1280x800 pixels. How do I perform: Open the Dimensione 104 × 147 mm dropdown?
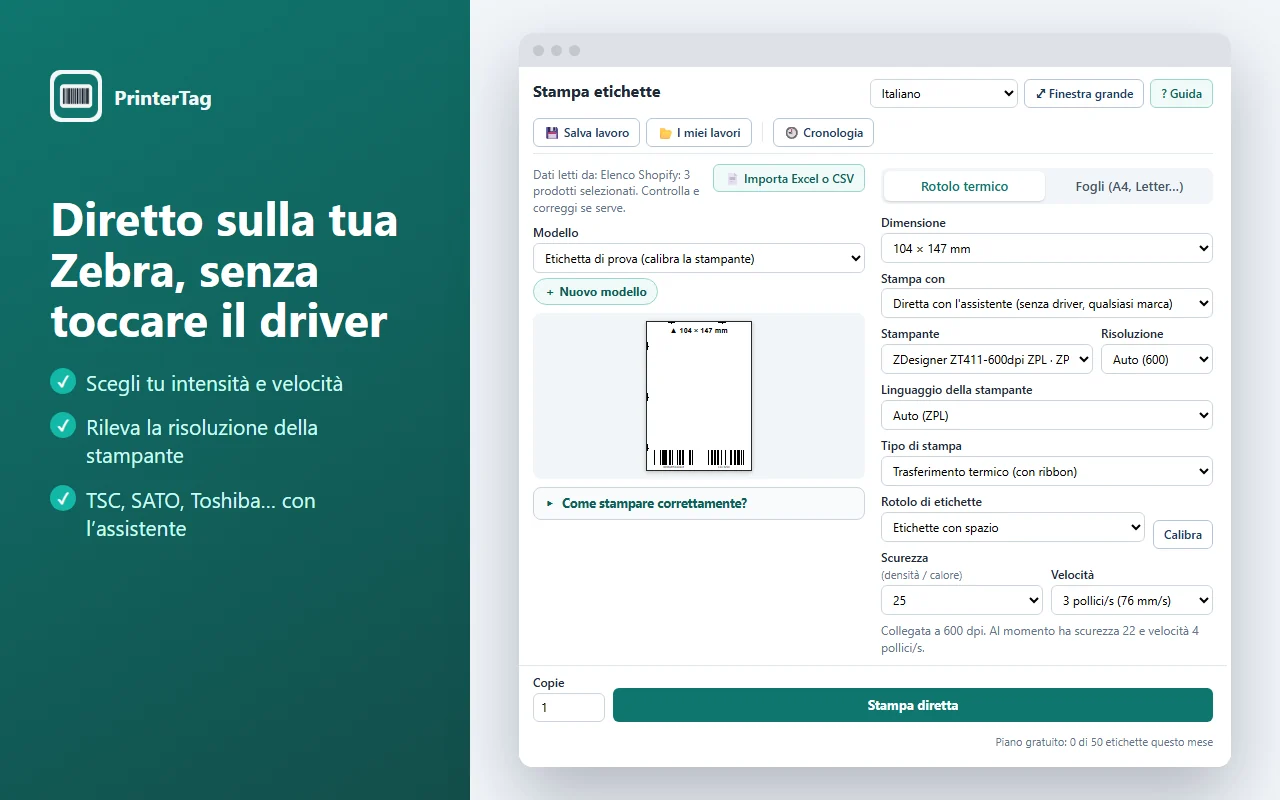pos(1047,248)
